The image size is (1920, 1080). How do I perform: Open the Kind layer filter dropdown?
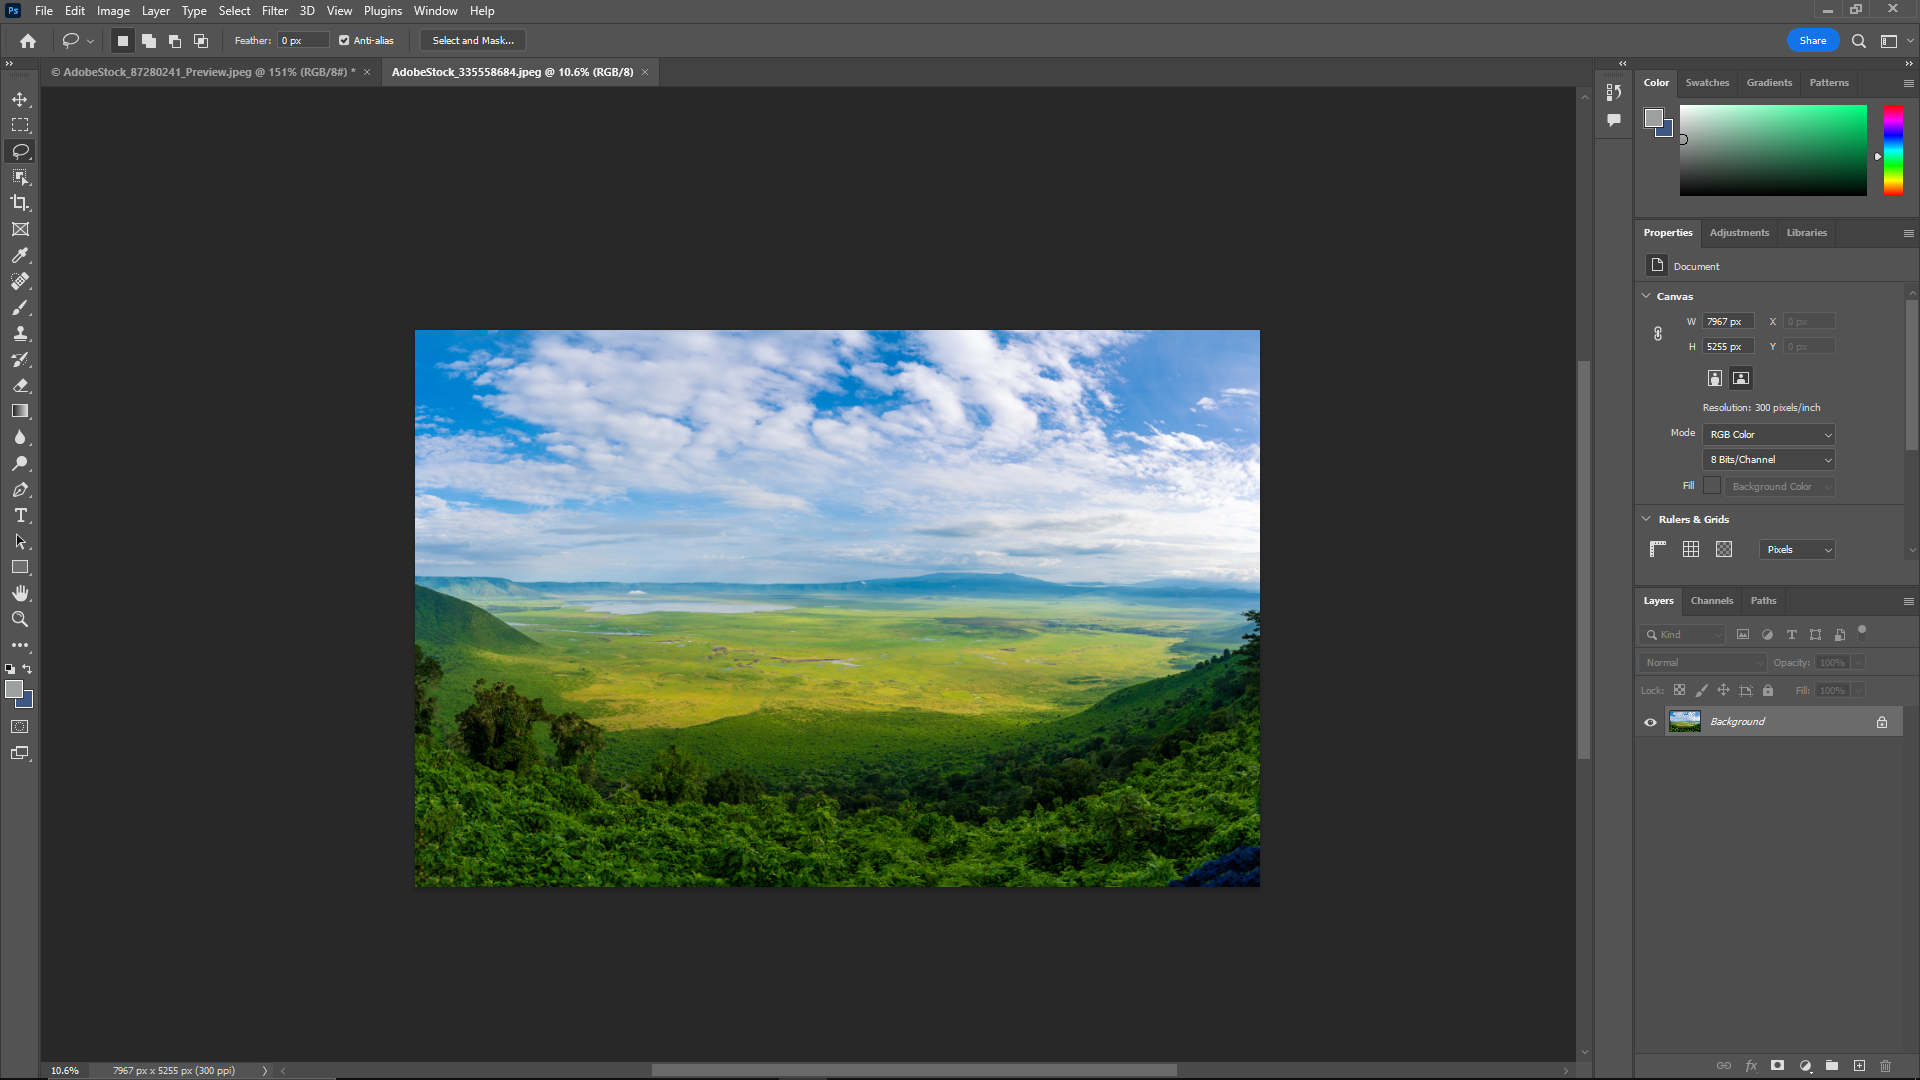point(1682,635)
